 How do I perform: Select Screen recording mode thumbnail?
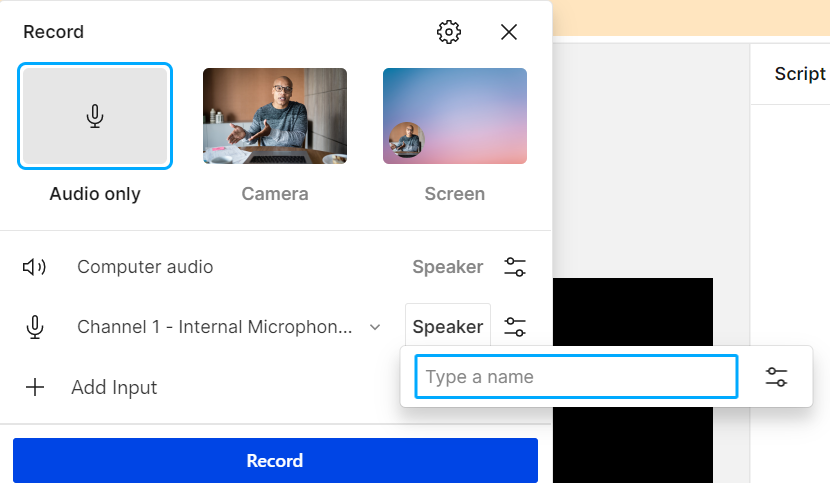455,116
